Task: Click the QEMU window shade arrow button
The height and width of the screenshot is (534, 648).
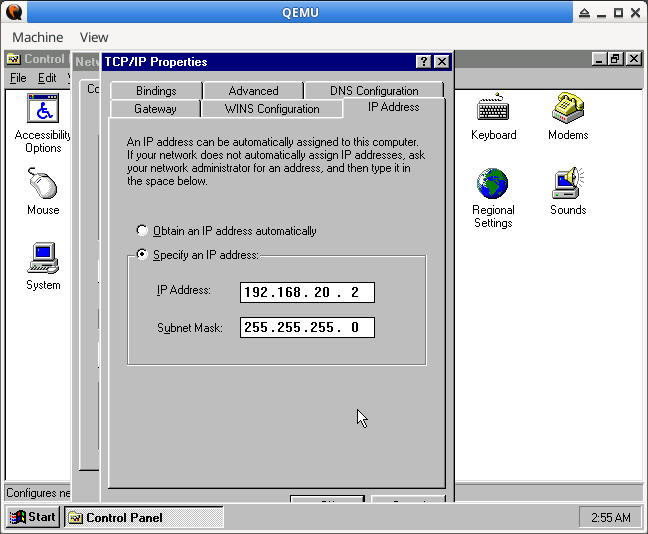Action: coord(584,13)
